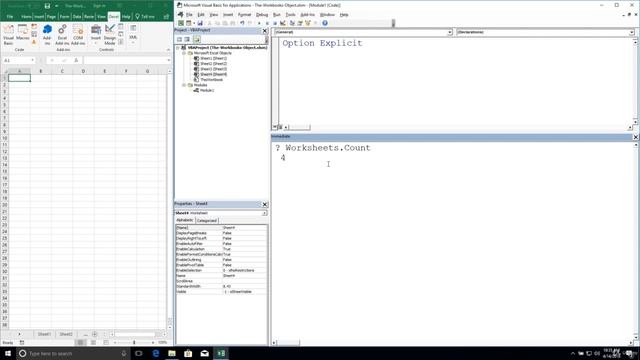
Task: Open File Explorer from taskbar
Action: [x=172, y=353]
